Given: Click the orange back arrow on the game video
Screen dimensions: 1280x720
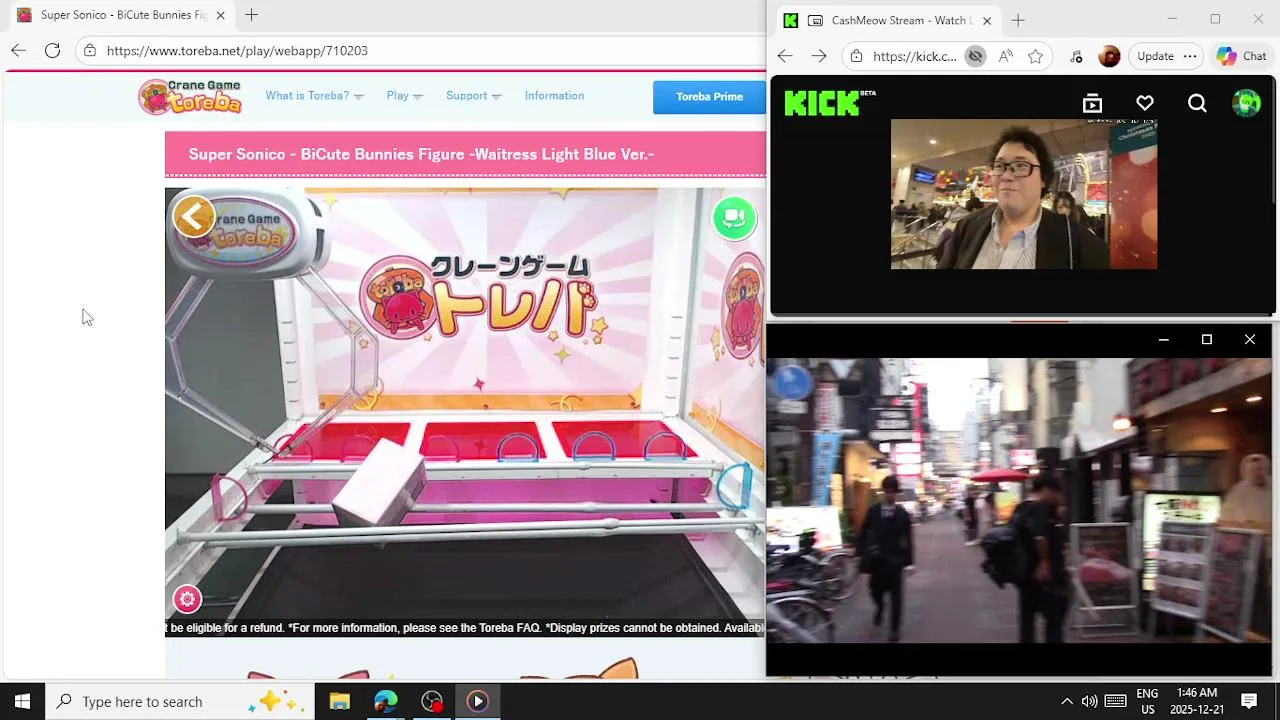Looking at the screenshot, I should 194,216.
